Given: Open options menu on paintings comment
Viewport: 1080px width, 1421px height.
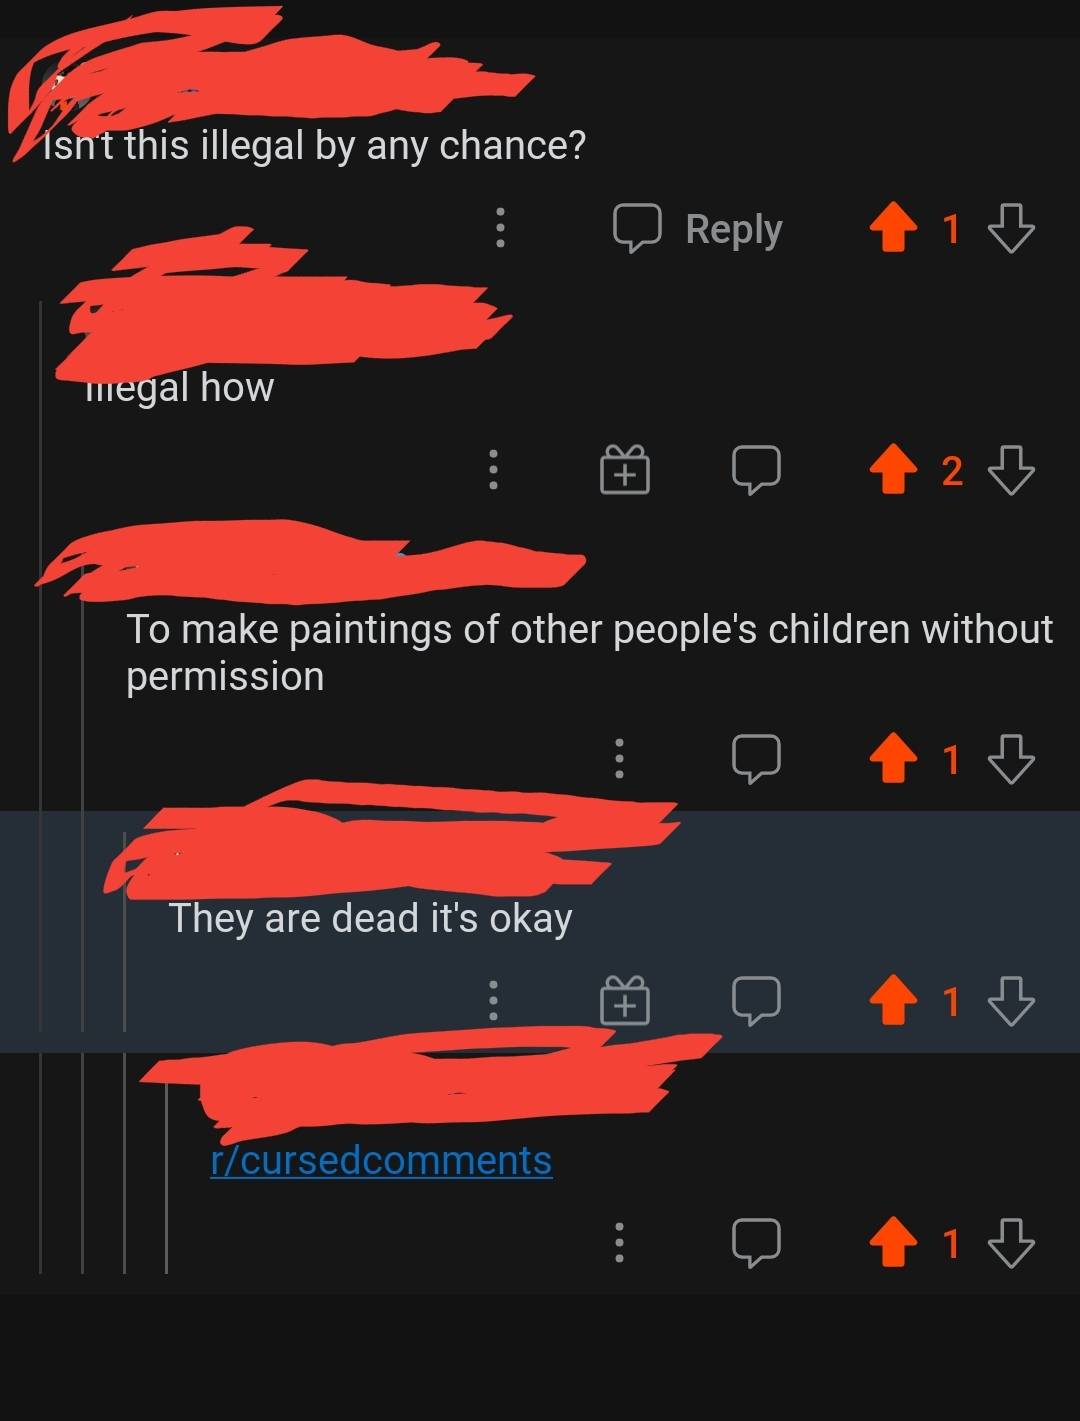Looking at the screenshot, I should pyautogui.click(x=619, y=759).
